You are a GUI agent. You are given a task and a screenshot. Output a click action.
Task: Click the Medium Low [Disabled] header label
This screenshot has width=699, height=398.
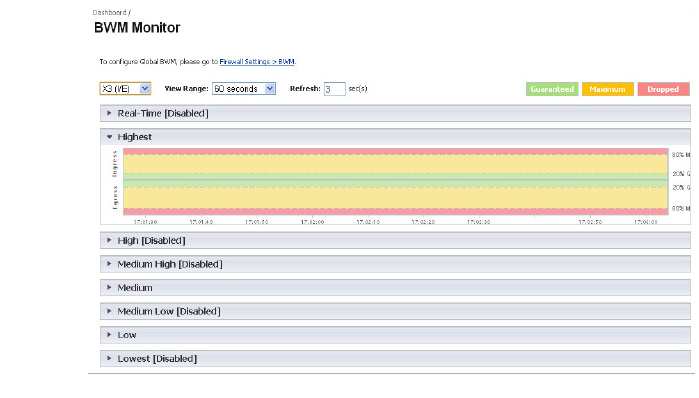click(169, 312)
